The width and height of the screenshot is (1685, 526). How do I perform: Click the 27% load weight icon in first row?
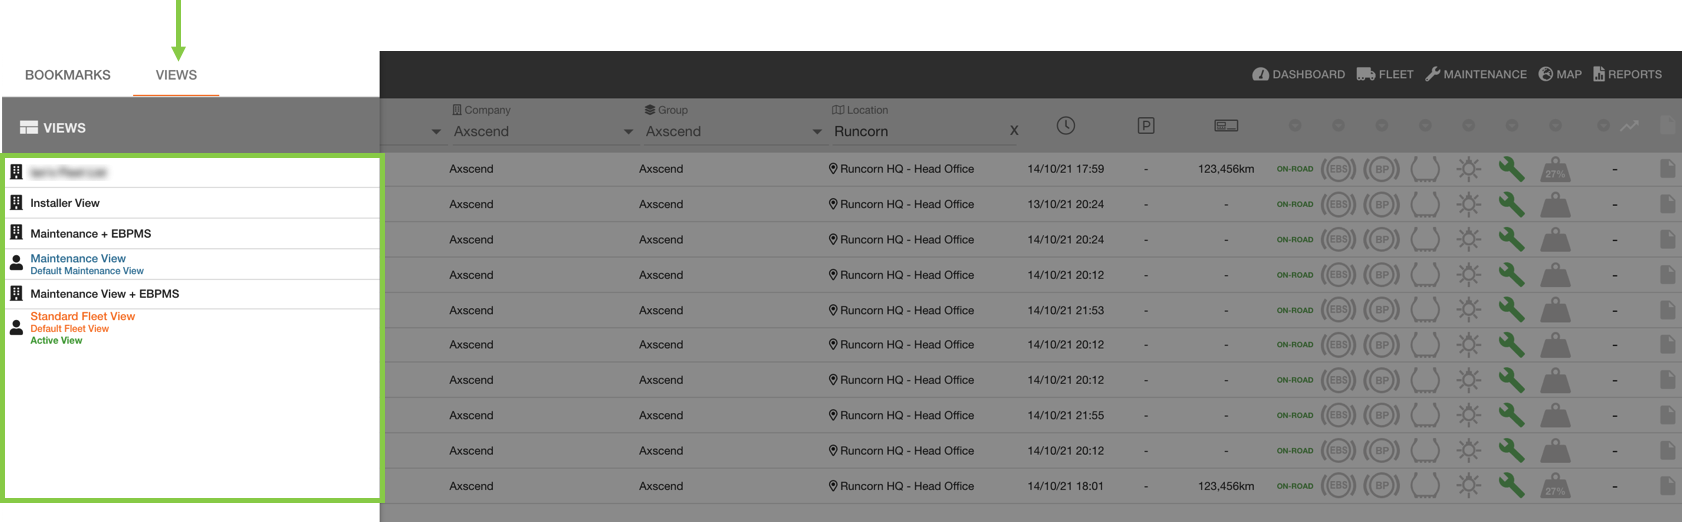point(1555,170)
